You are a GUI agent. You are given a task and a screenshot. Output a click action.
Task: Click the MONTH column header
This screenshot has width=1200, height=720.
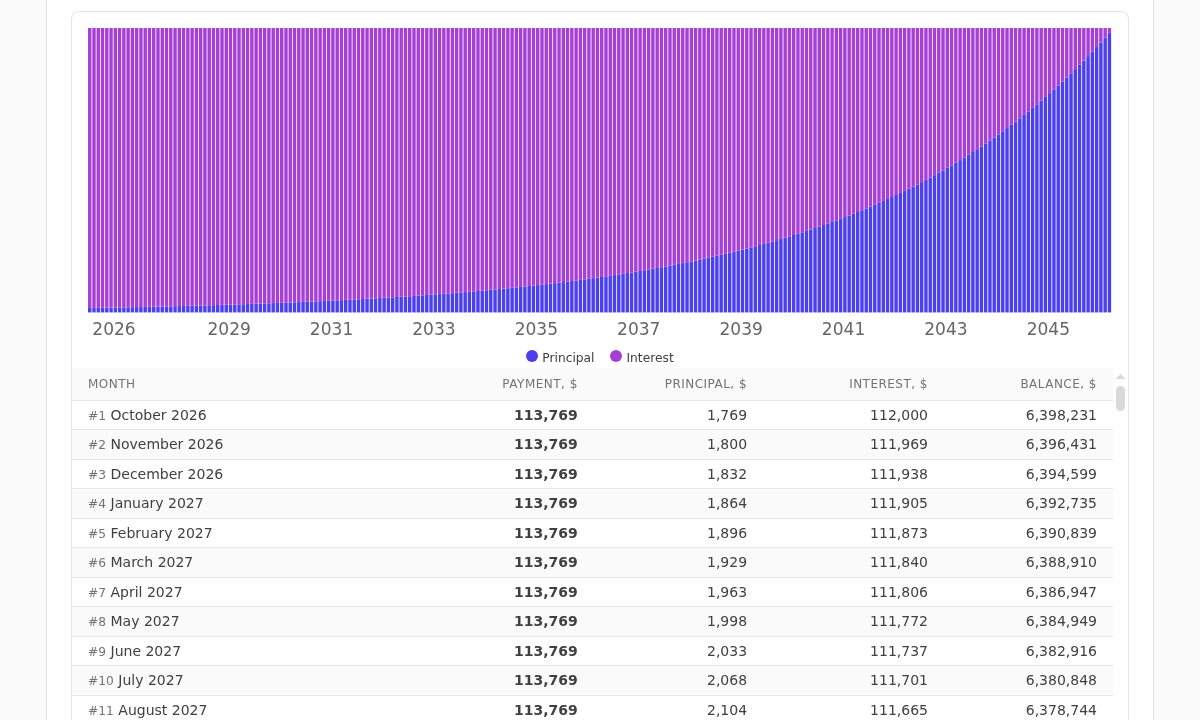[x=111, y=384]
